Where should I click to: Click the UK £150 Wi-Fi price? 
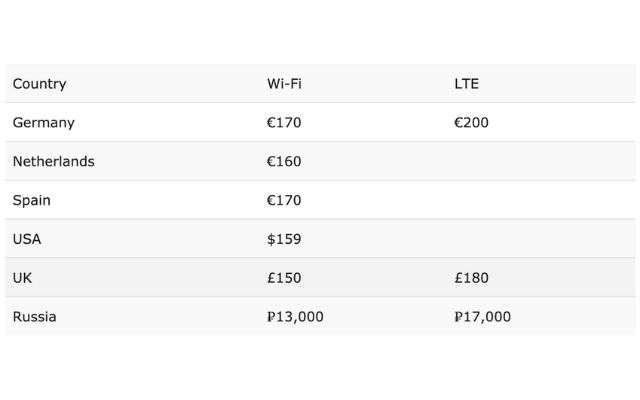[284, 278]
